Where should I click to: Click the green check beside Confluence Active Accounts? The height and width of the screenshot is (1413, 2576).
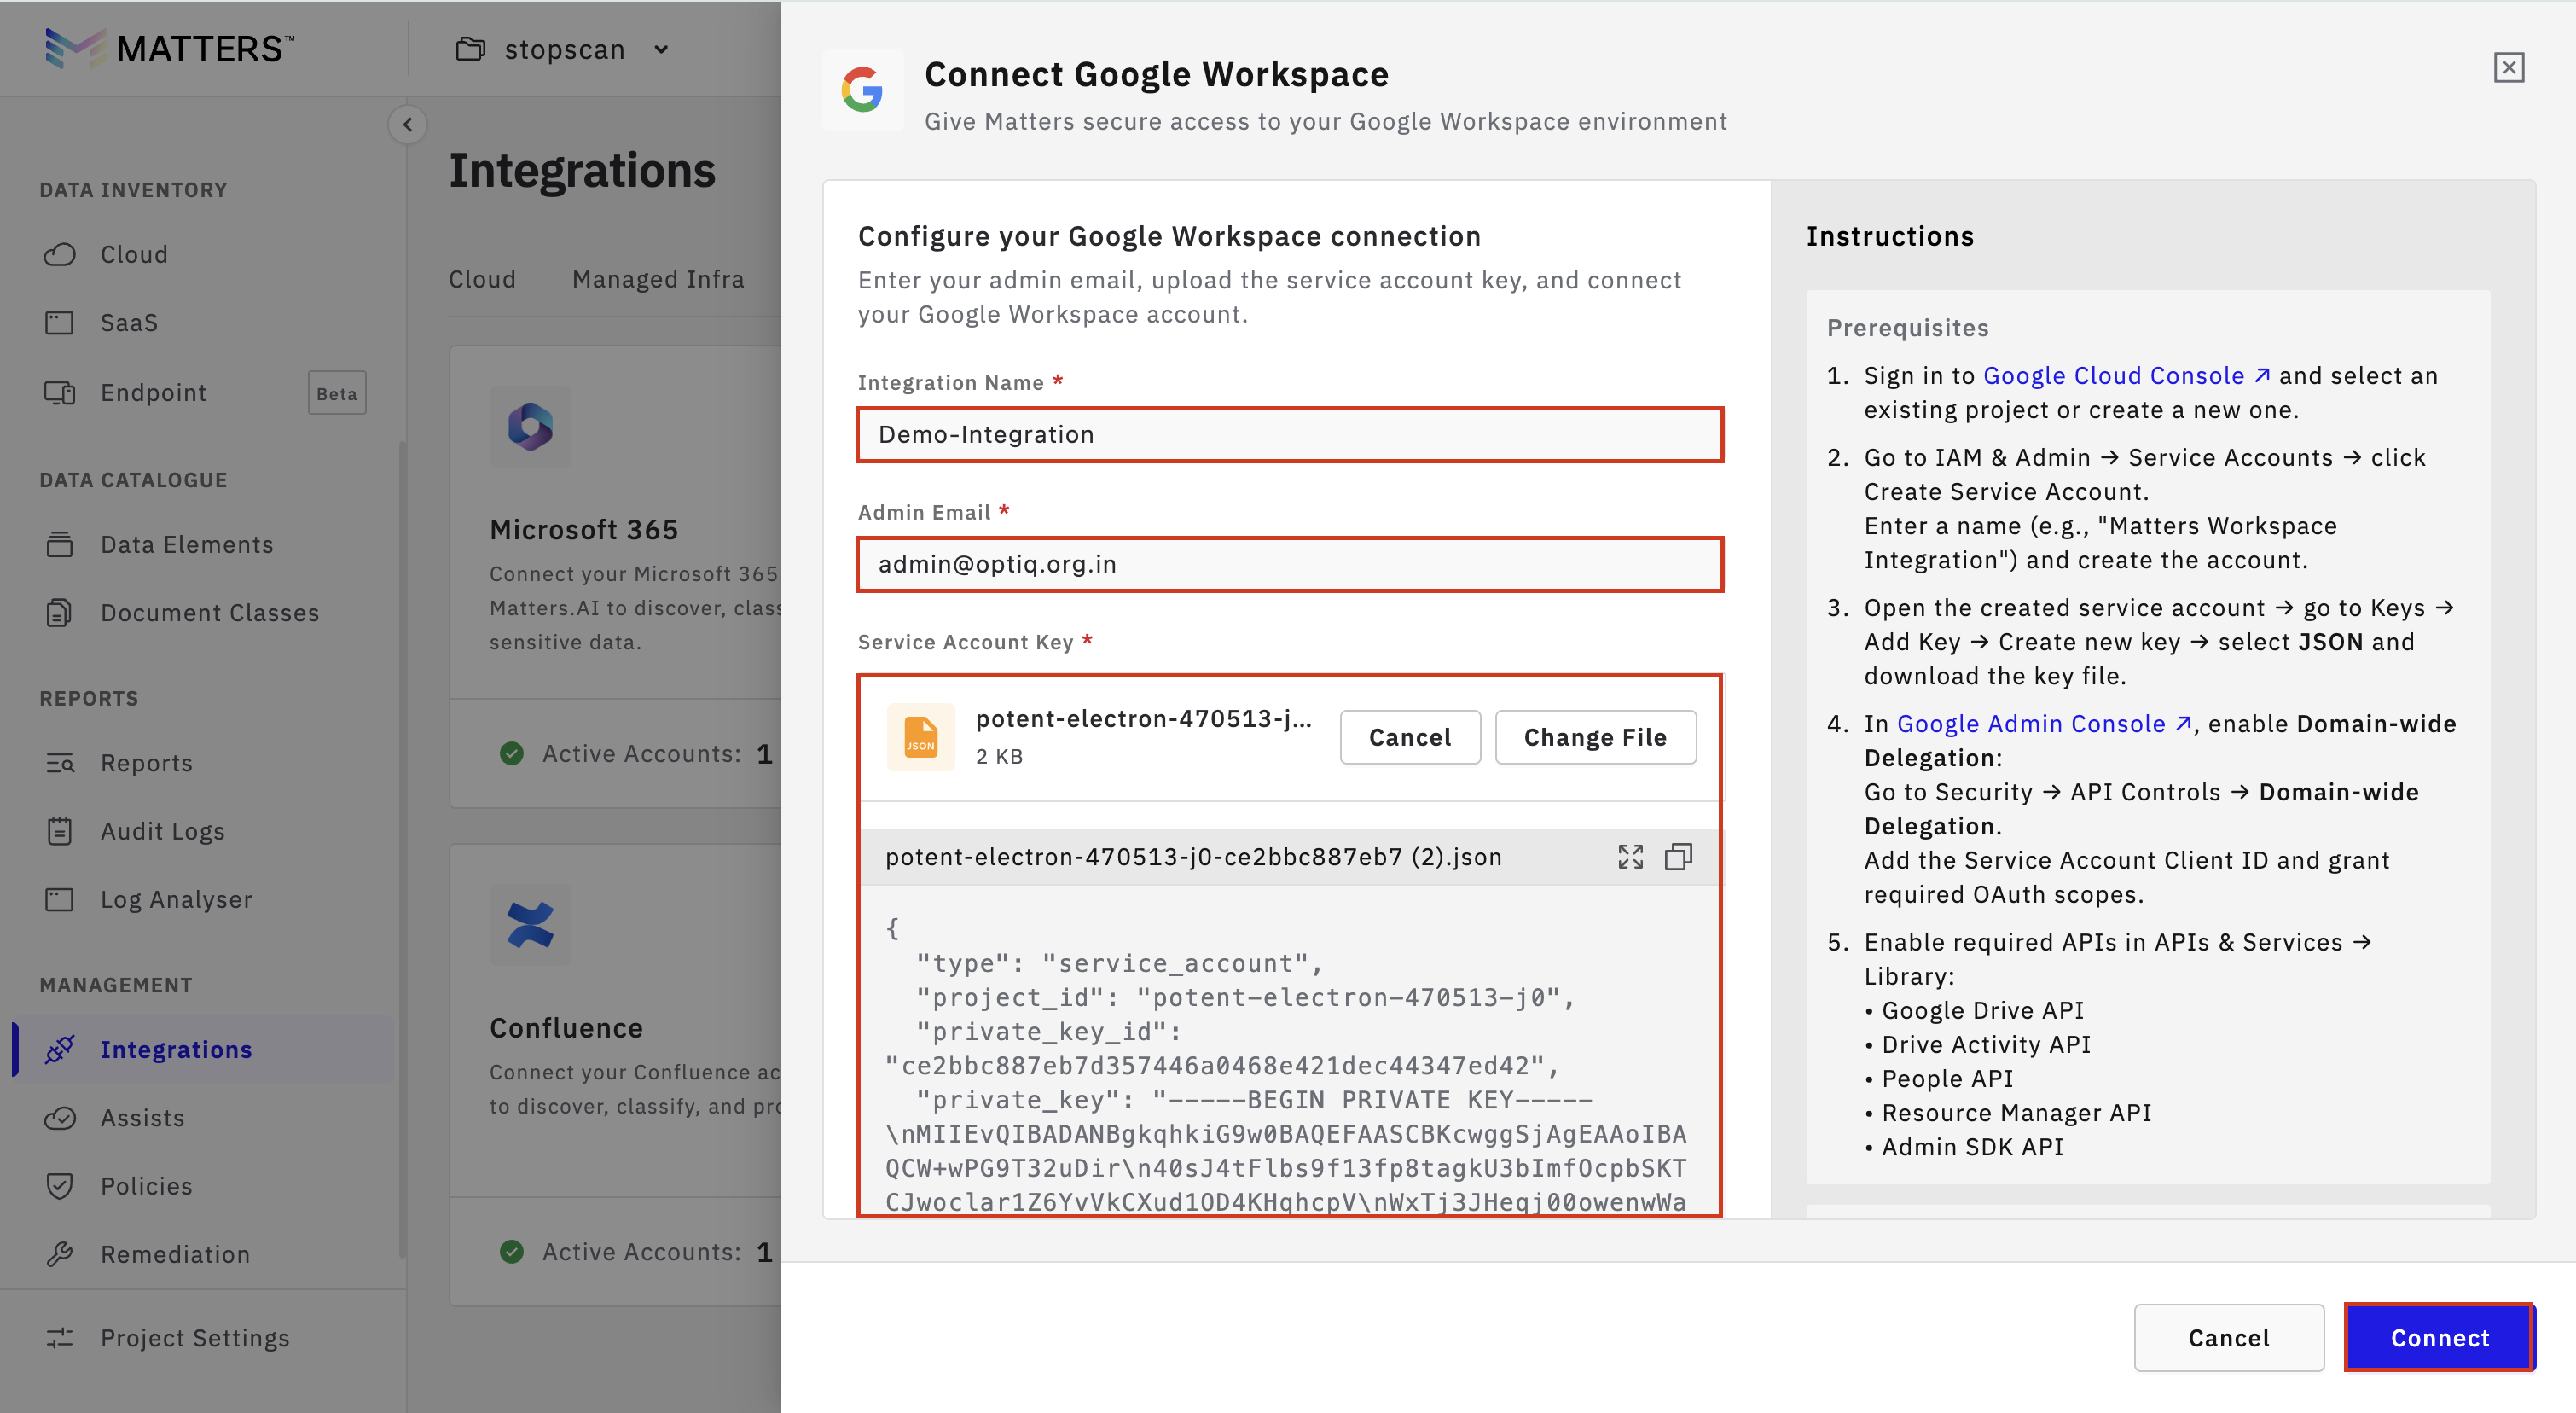511,1251
